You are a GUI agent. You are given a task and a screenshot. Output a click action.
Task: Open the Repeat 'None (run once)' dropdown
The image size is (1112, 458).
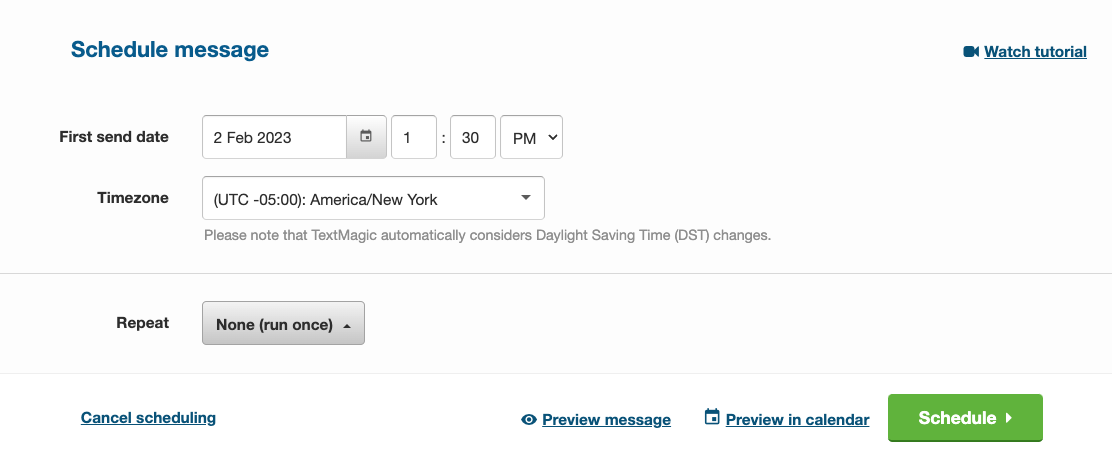[283, 324]
